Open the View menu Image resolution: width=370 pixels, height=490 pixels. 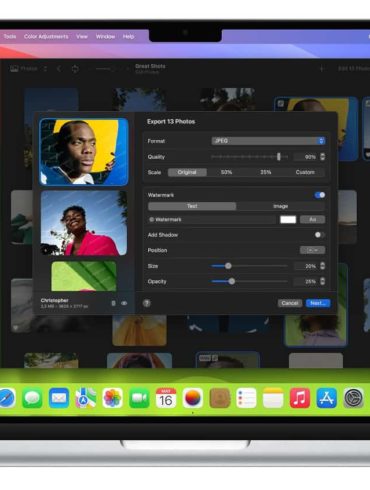[x=82, y=36]
